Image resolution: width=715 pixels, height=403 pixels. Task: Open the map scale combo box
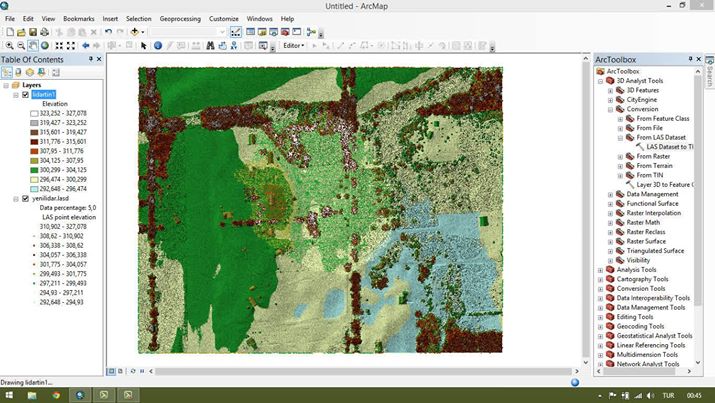187,32
